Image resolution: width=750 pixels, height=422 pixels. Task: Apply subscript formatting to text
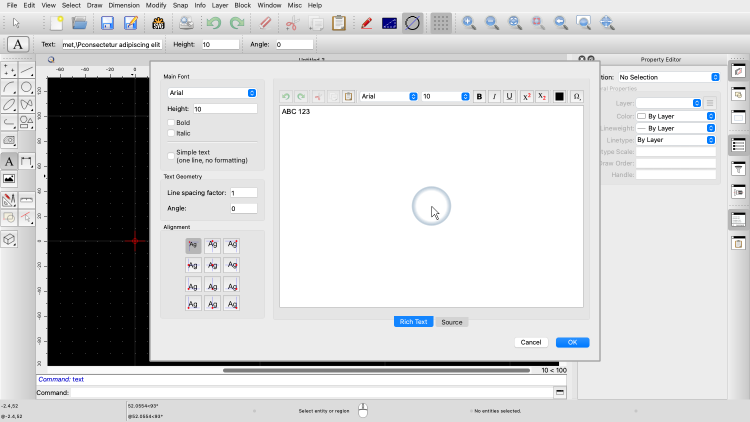542,97
